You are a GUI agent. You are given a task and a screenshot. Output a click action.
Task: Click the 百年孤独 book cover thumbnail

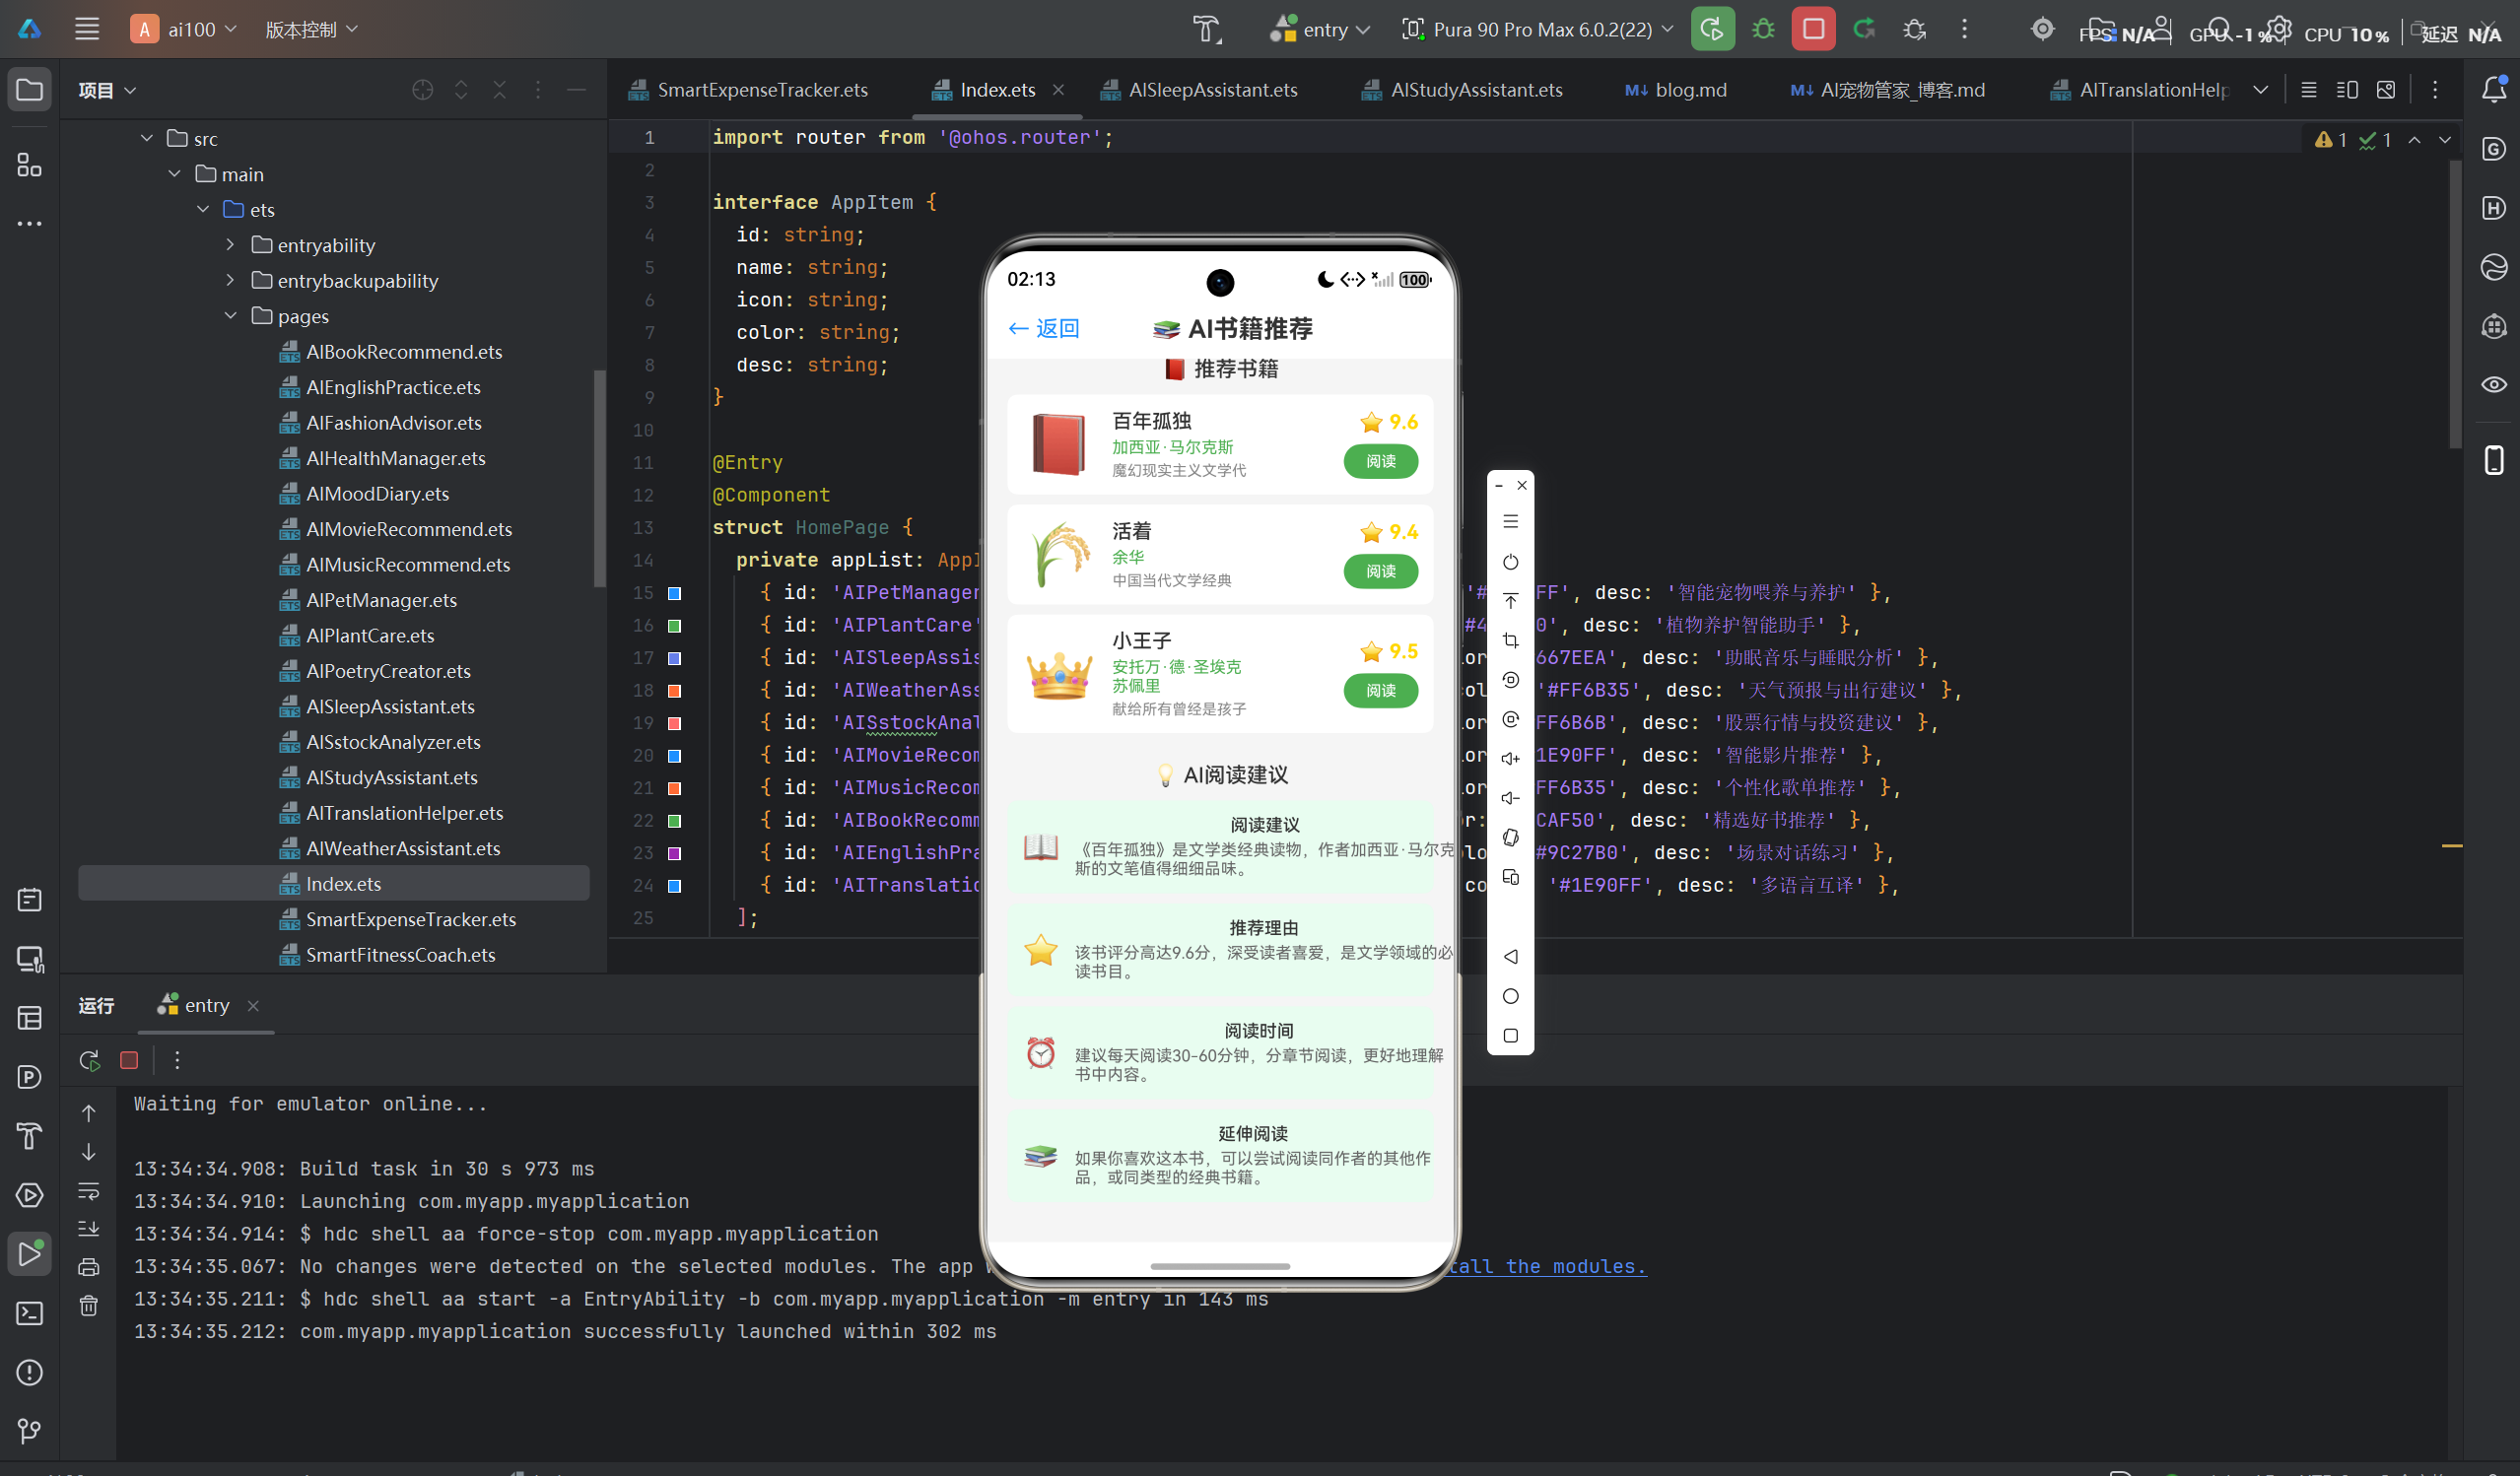click(x=1059, y=444)
